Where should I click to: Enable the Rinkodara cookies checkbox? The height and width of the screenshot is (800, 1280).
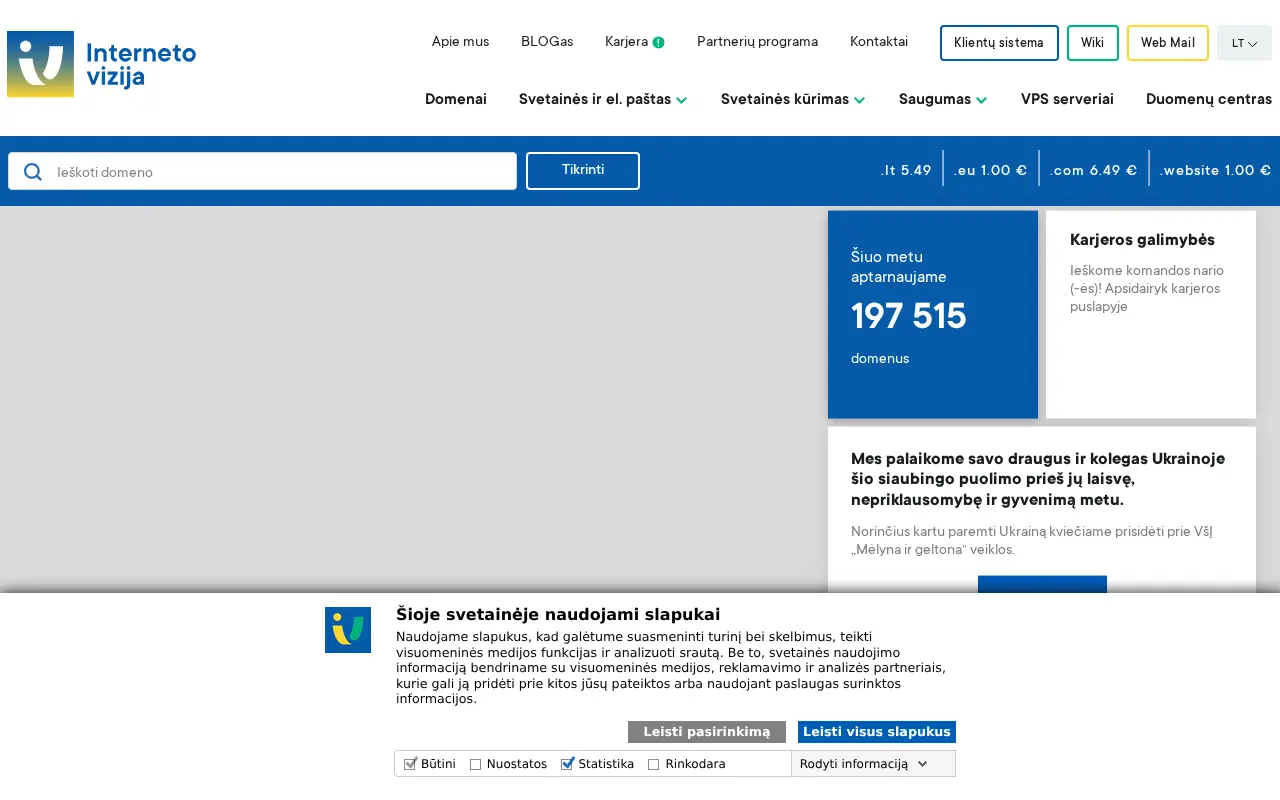point(654,764)
